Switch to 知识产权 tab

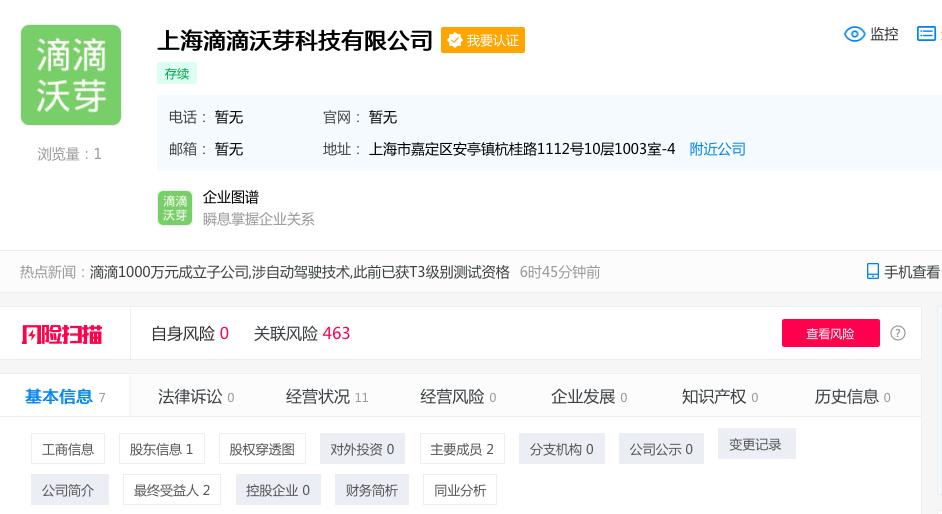click(x=720, y=397)
